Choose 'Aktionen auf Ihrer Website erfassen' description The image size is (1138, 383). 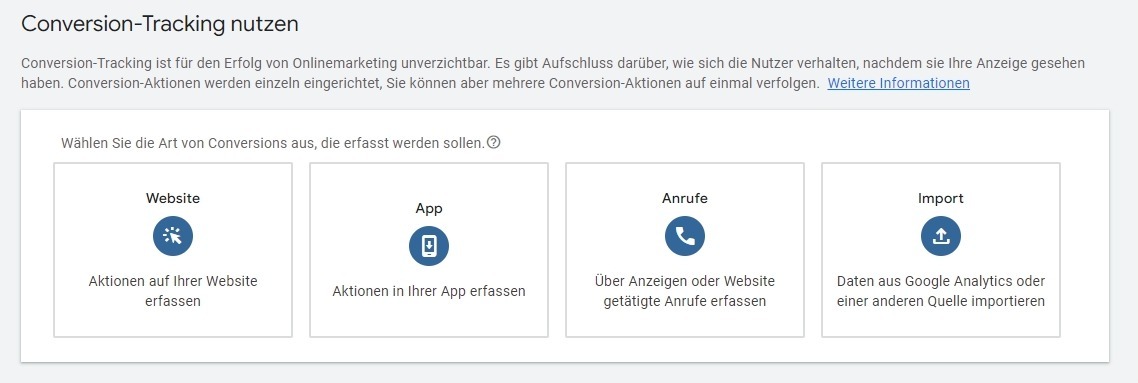pyautogui.click(x=173, y=290)
